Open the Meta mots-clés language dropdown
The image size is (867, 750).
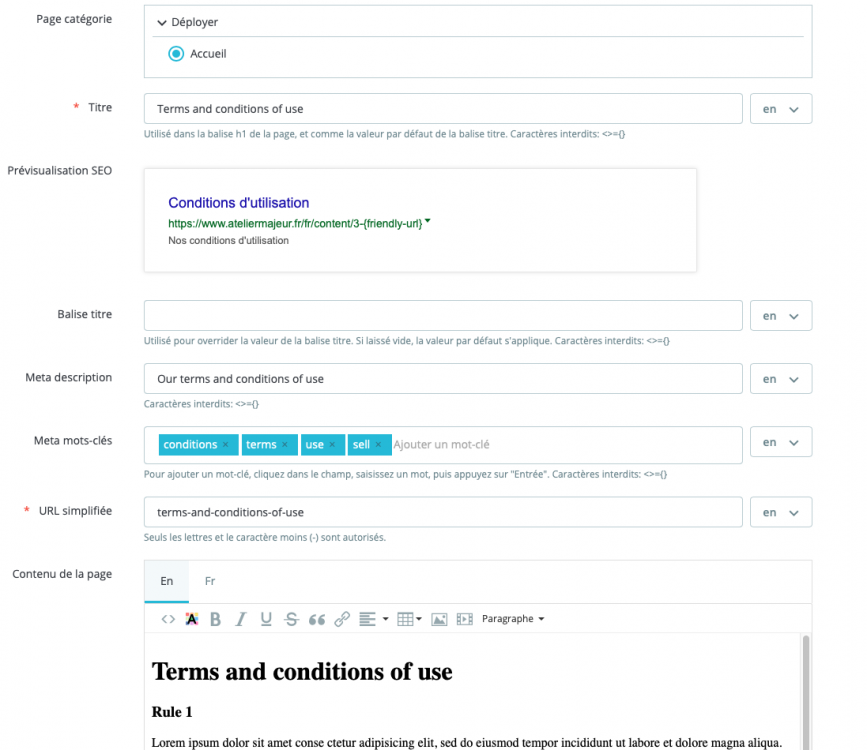tap(781, 442)
